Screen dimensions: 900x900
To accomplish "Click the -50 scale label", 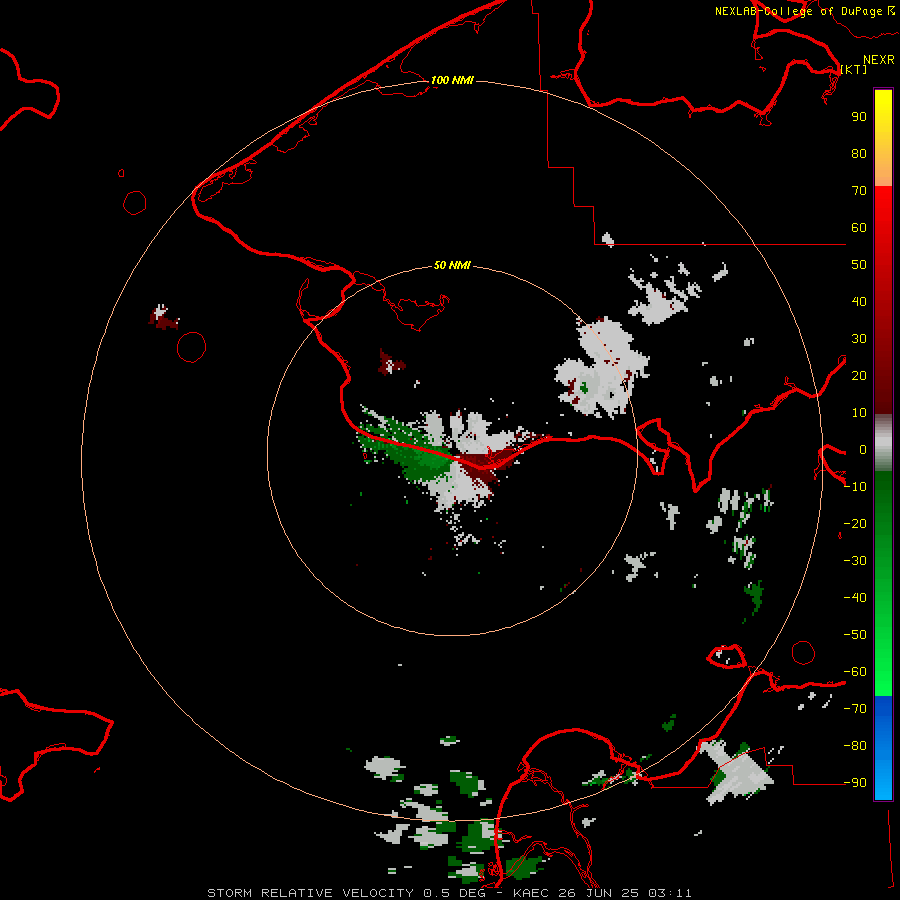I will tap(855, 635).
